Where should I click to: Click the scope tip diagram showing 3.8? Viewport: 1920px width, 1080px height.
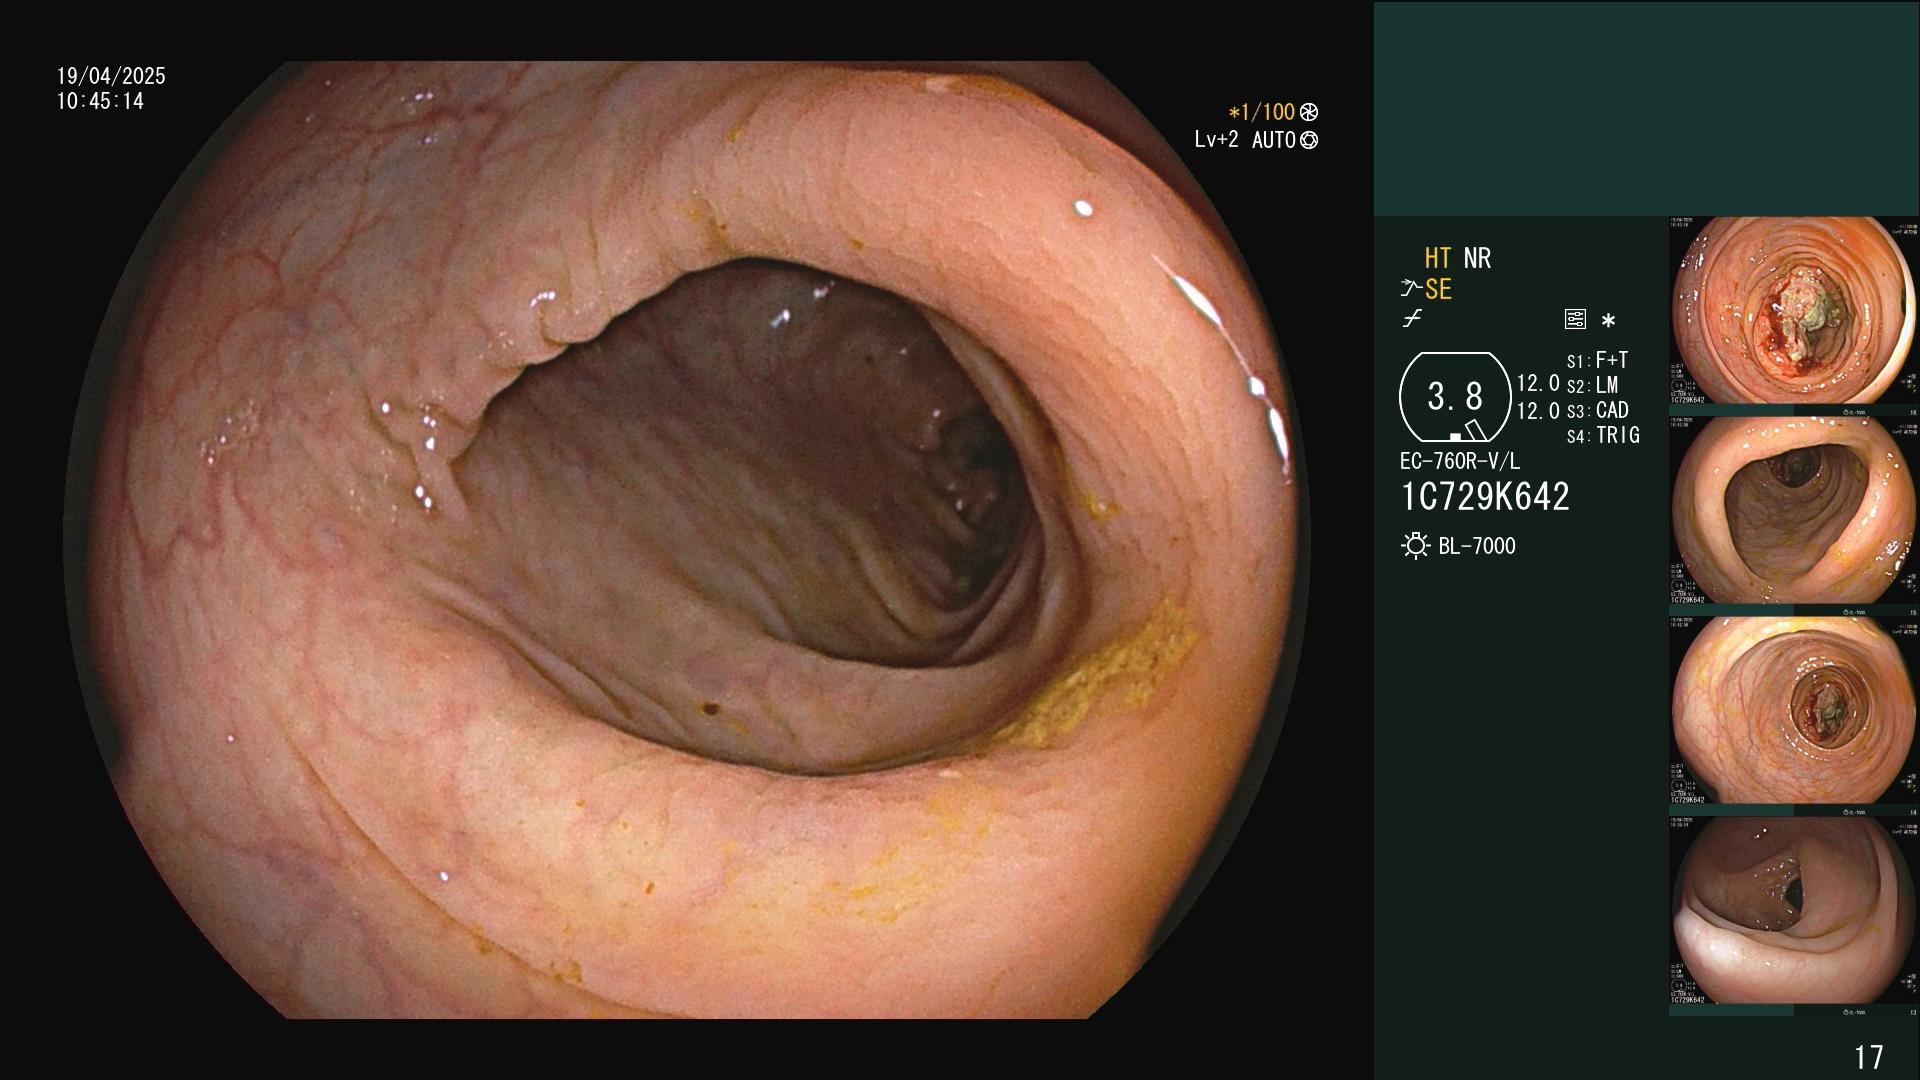pyautogui.click(x=1455, y=397)
